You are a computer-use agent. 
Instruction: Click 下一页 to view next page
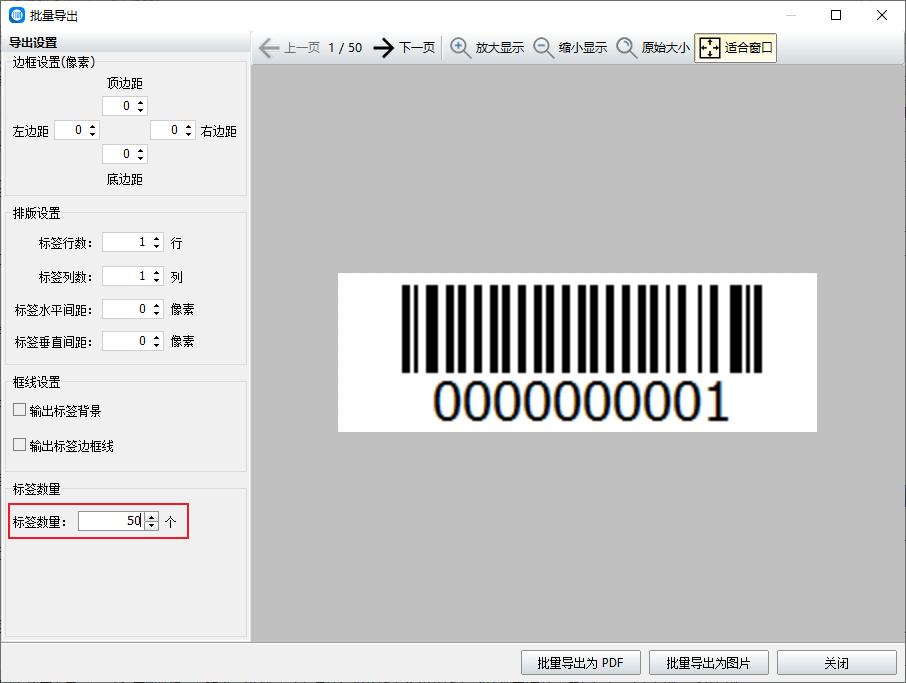click(417, 47)
